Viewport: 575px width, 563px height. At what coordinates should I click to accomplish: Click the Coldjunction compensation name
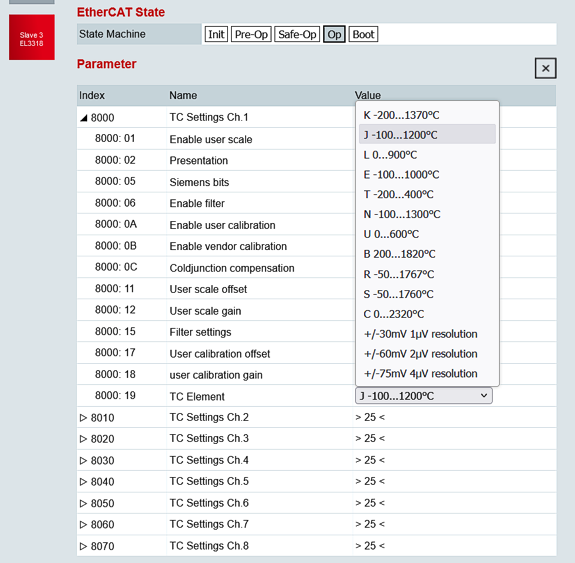(232, 268)
